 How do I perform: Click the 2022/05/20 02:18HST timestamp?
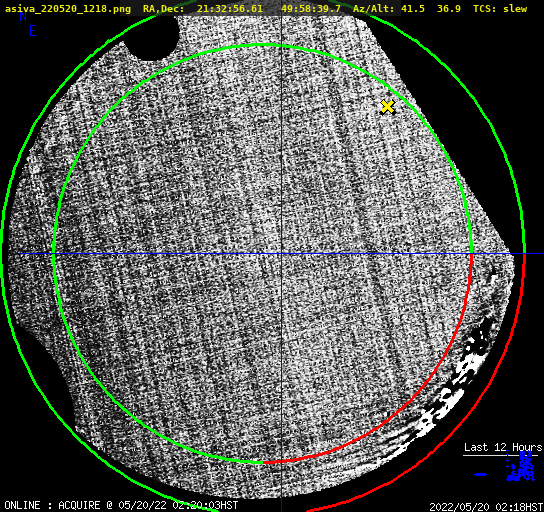pos(486,507)
